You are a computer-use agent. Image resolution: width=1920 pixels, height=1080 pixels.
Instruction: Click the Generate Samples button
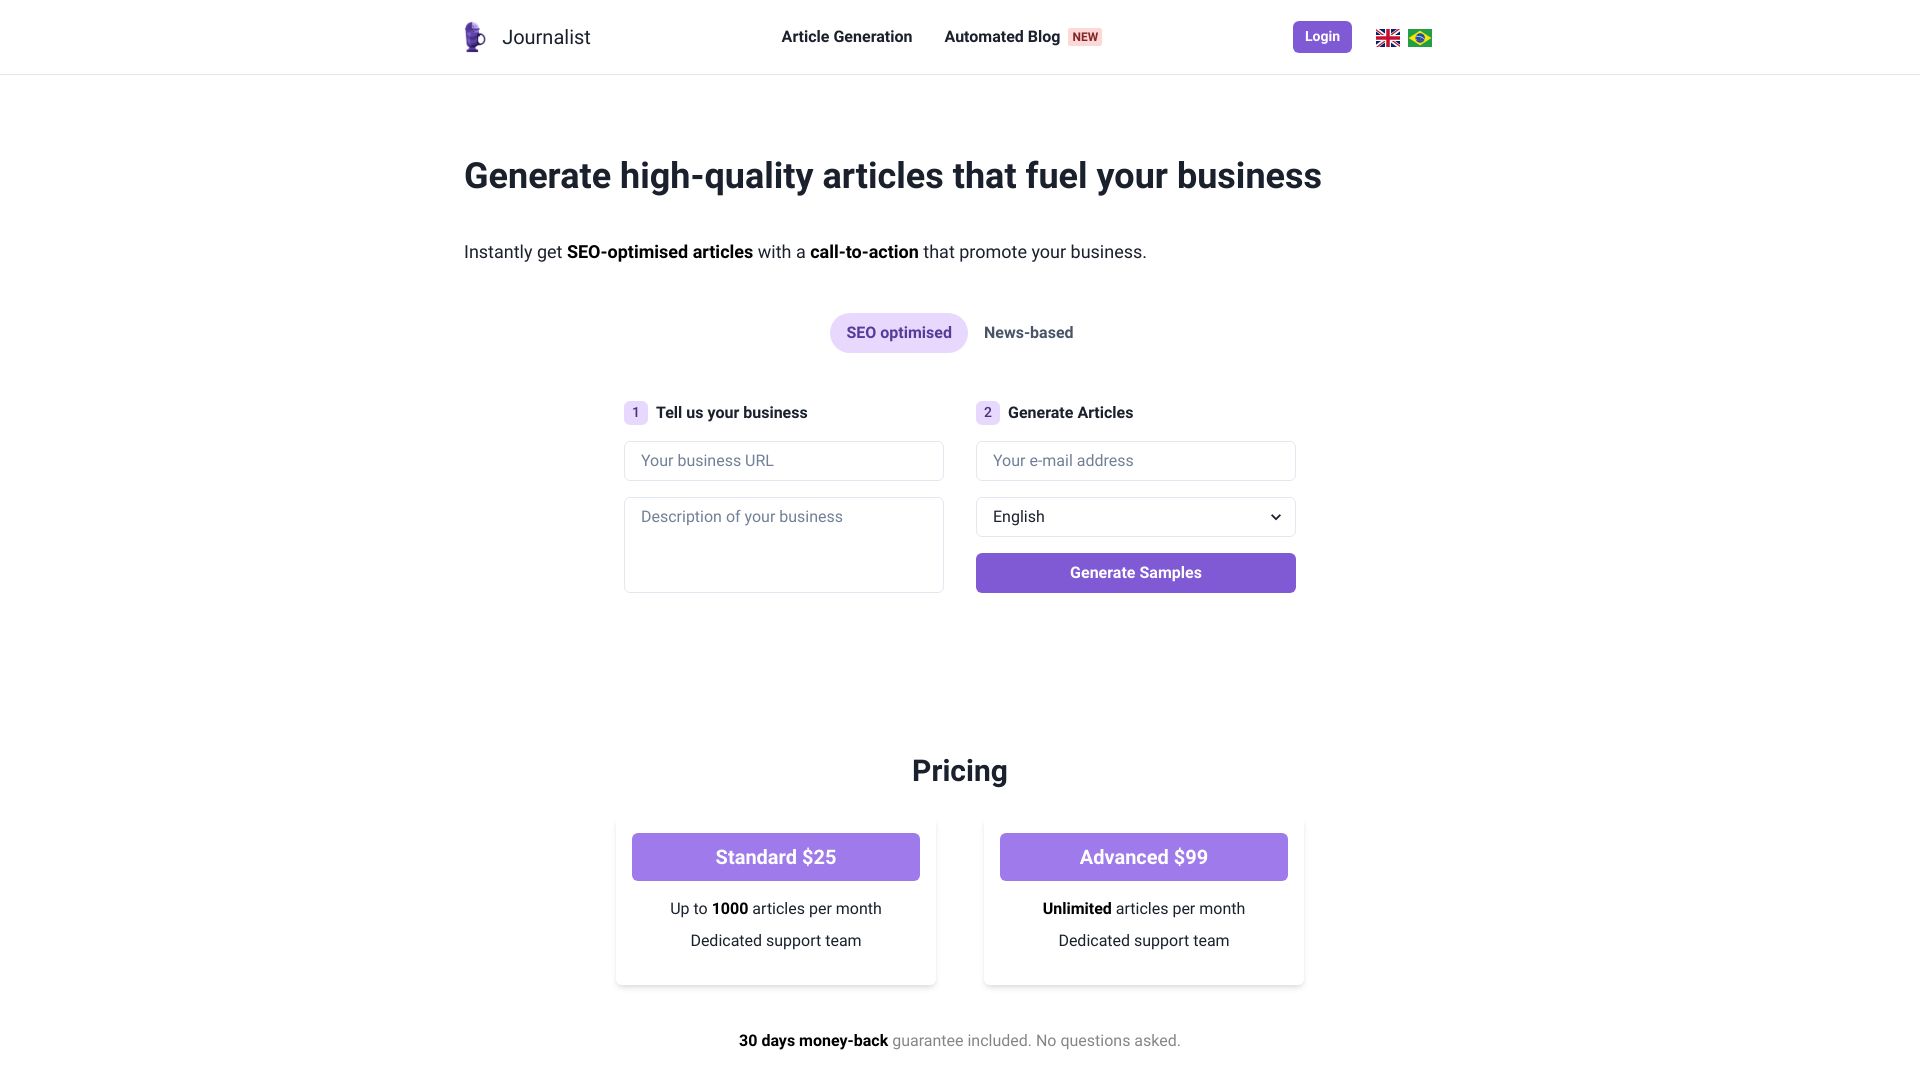coord(1135,572)
